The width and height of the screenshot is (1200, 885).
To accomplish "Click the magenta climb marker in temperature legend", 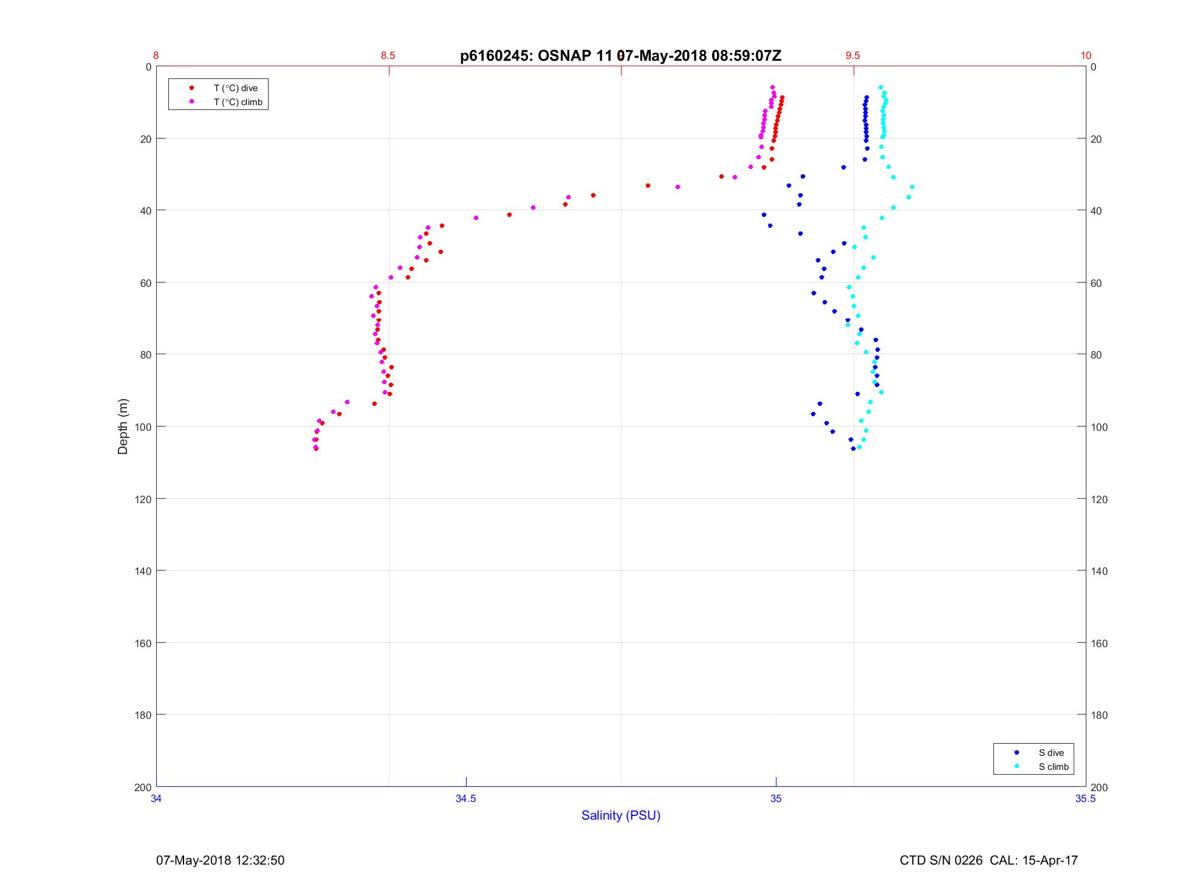I will [191, 102].
